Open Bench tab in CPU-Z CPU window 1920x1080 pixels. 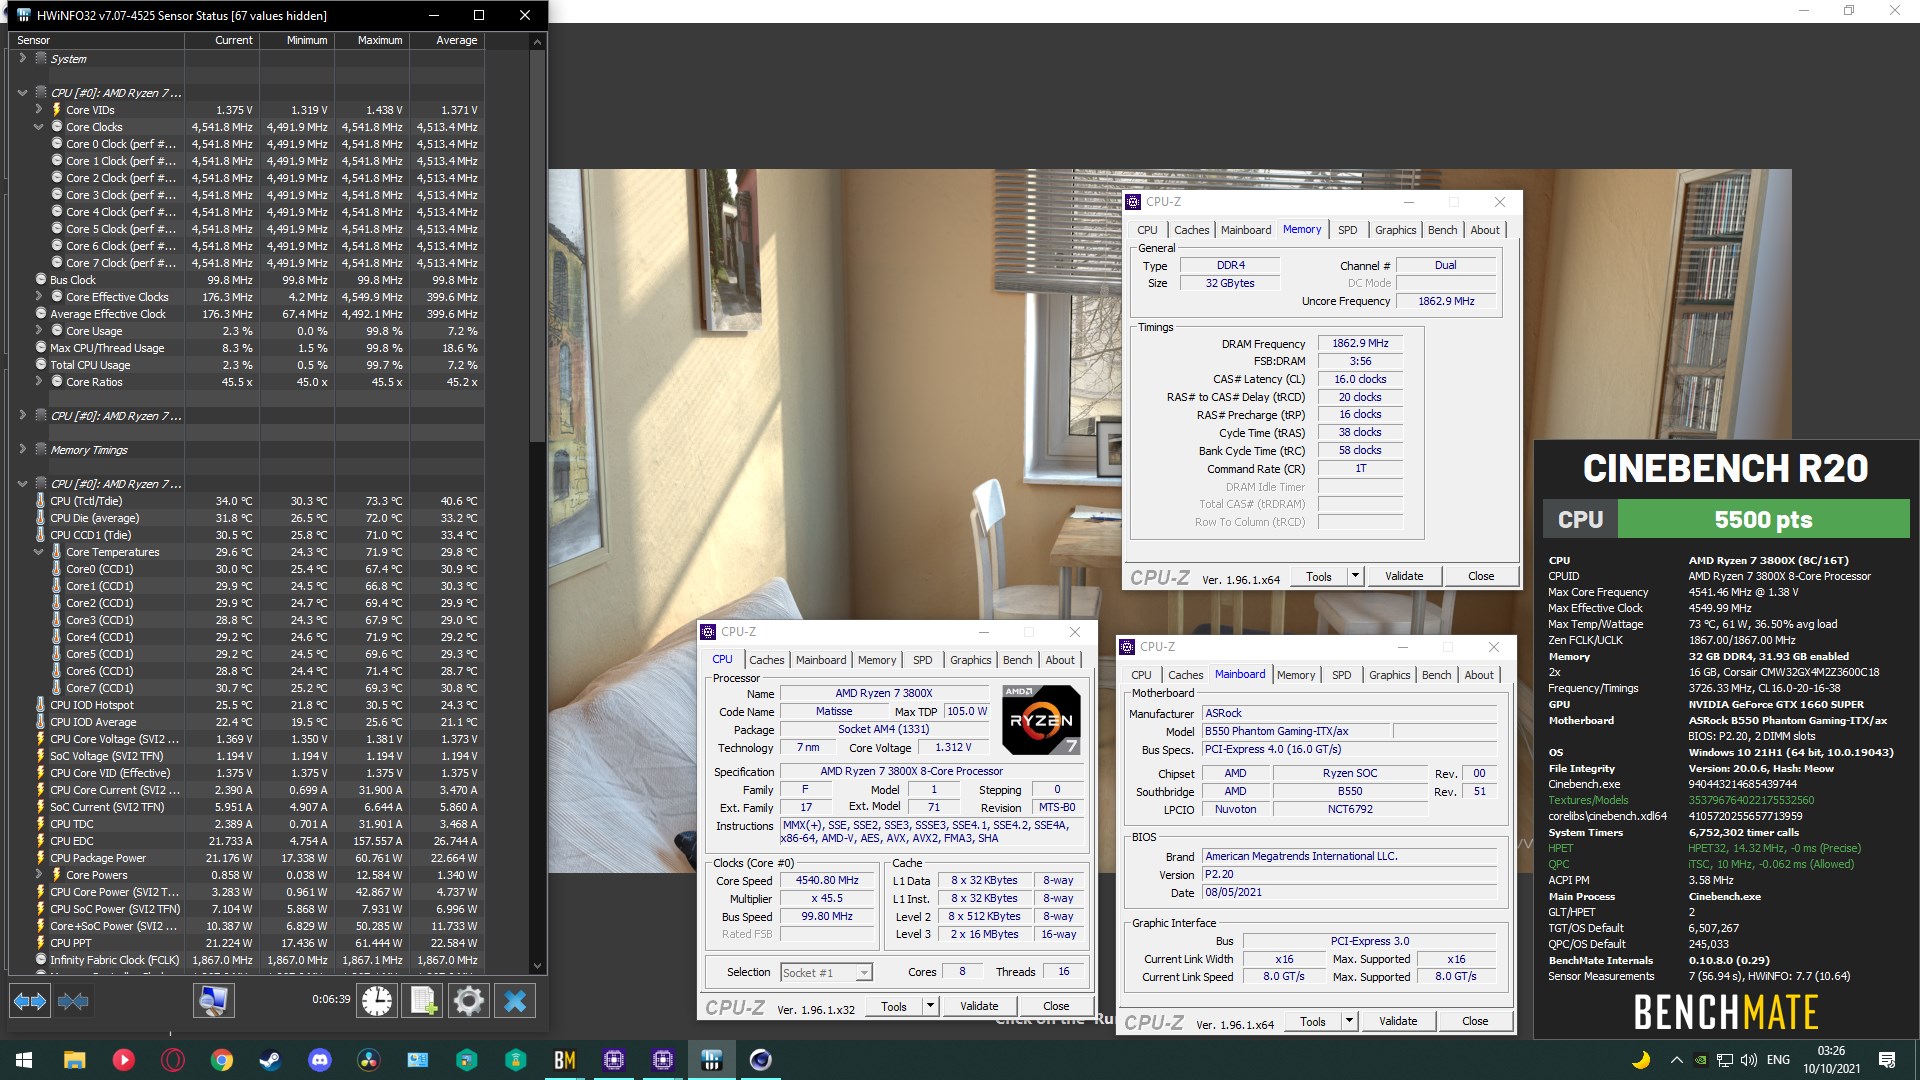[x=1017, y=660]
